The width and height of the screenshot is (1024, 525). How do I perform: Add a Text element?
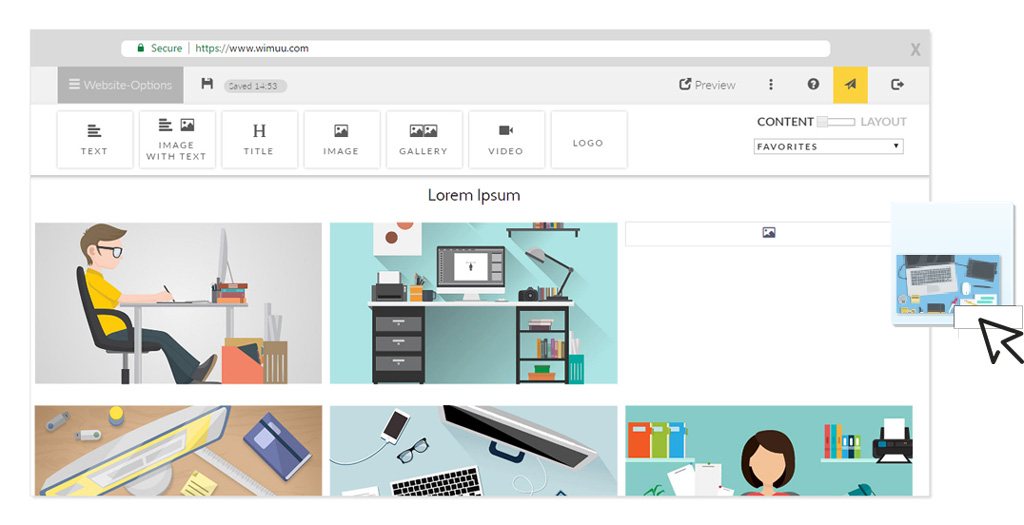point(95,140)
